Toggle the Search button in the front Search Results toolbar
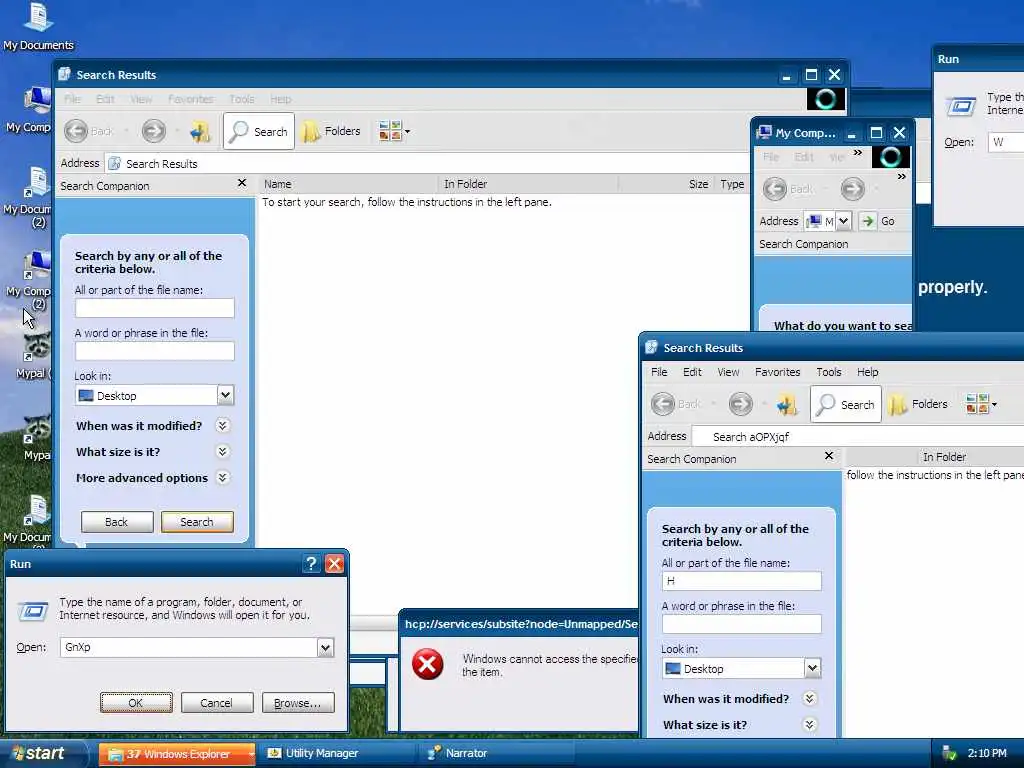The height and width of the screenshot is (768, 1024). pyautogui.click(x=846, y=404)
